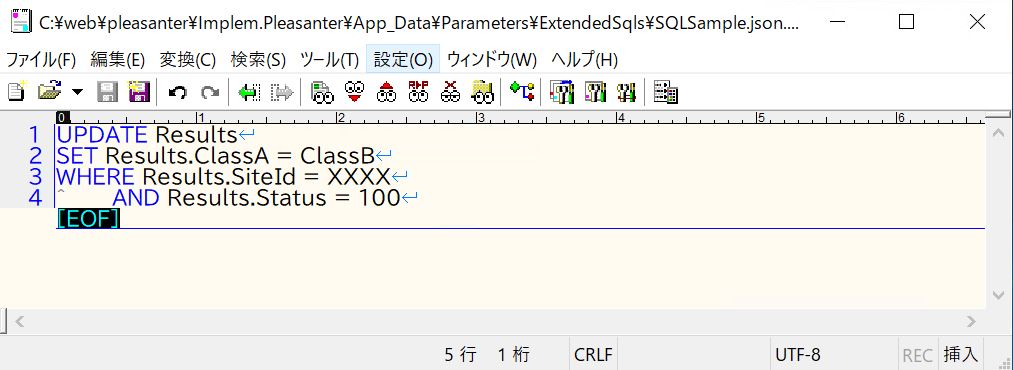
Task: Open the 検索(S) menu
Action: click(258, 59)
